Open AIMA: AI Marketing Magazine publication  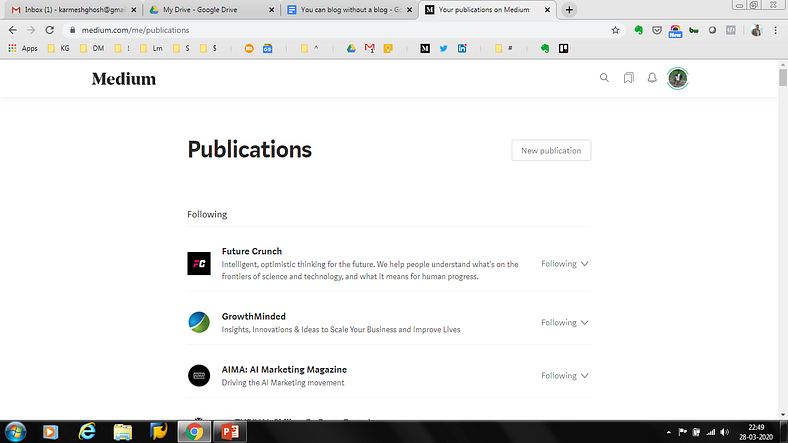(x=284, y=369)
